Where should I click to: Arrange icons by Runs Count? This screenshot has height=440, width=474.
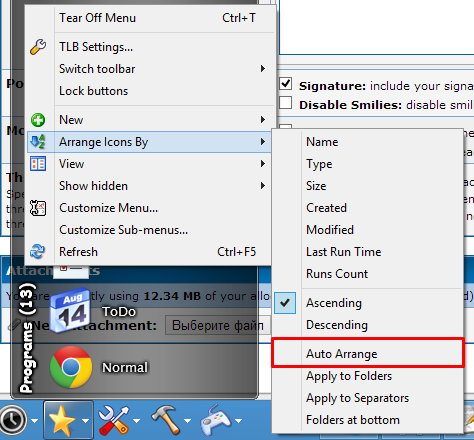tap(367, 274)
